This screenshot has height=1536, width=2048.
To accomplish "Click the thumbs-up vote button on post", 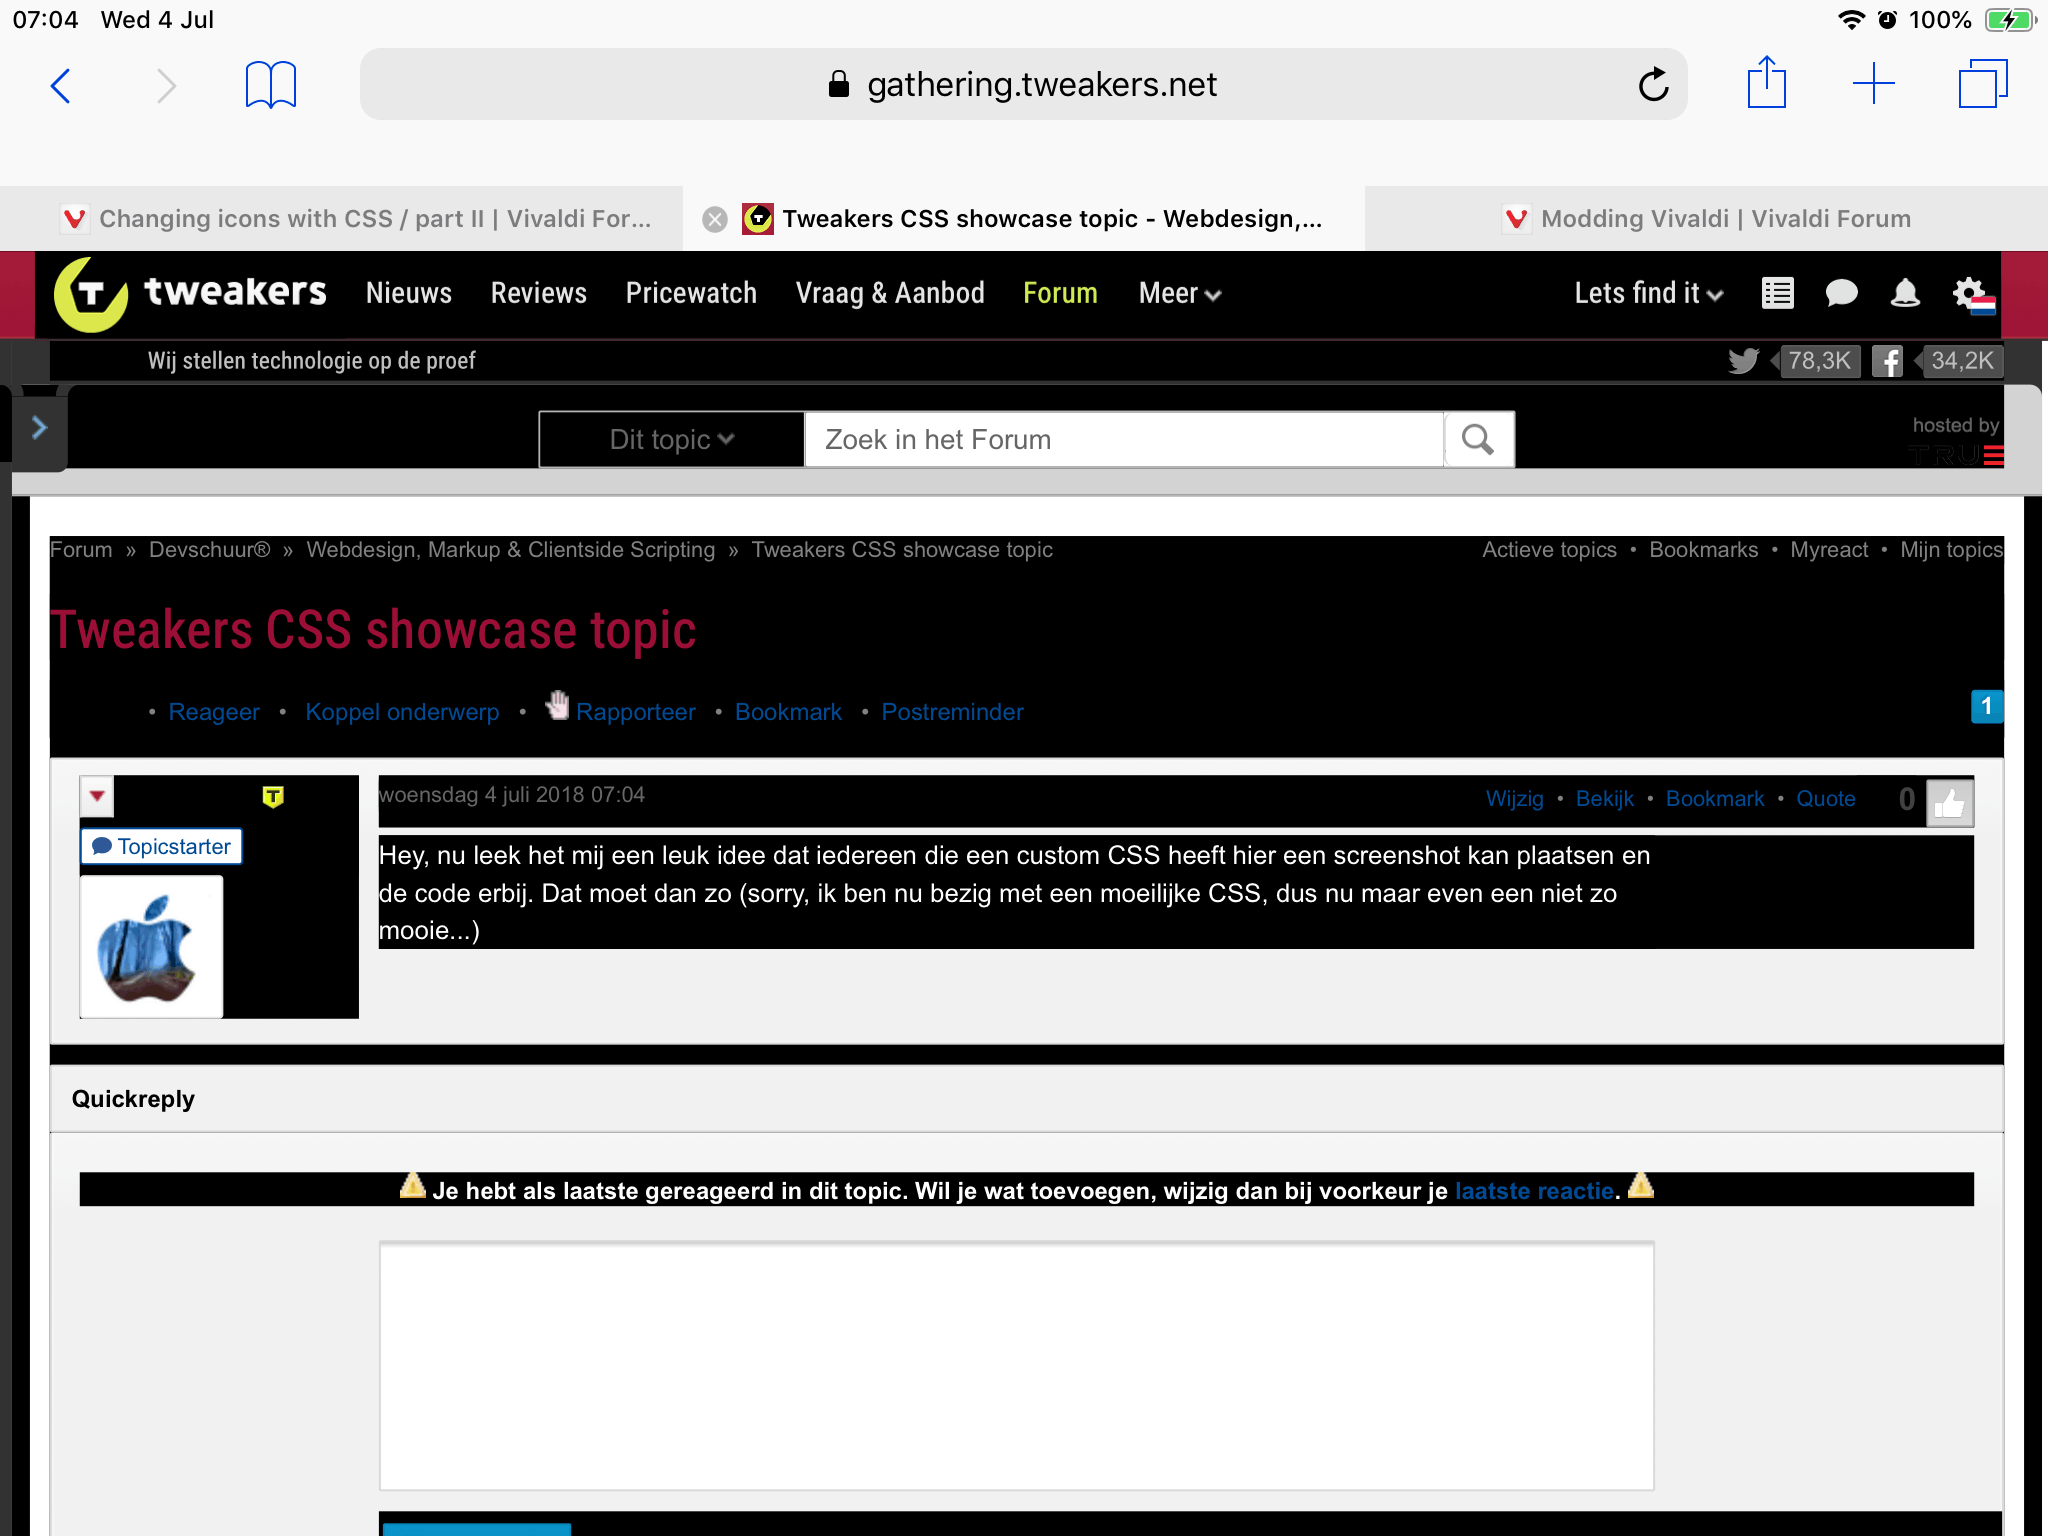I will 1949,802.
